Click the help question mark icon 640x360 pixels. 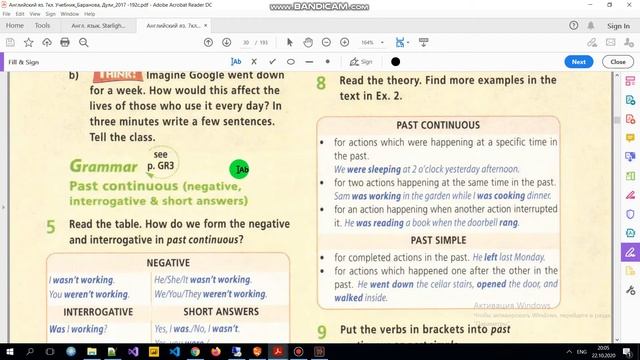[x=573, y=25]
